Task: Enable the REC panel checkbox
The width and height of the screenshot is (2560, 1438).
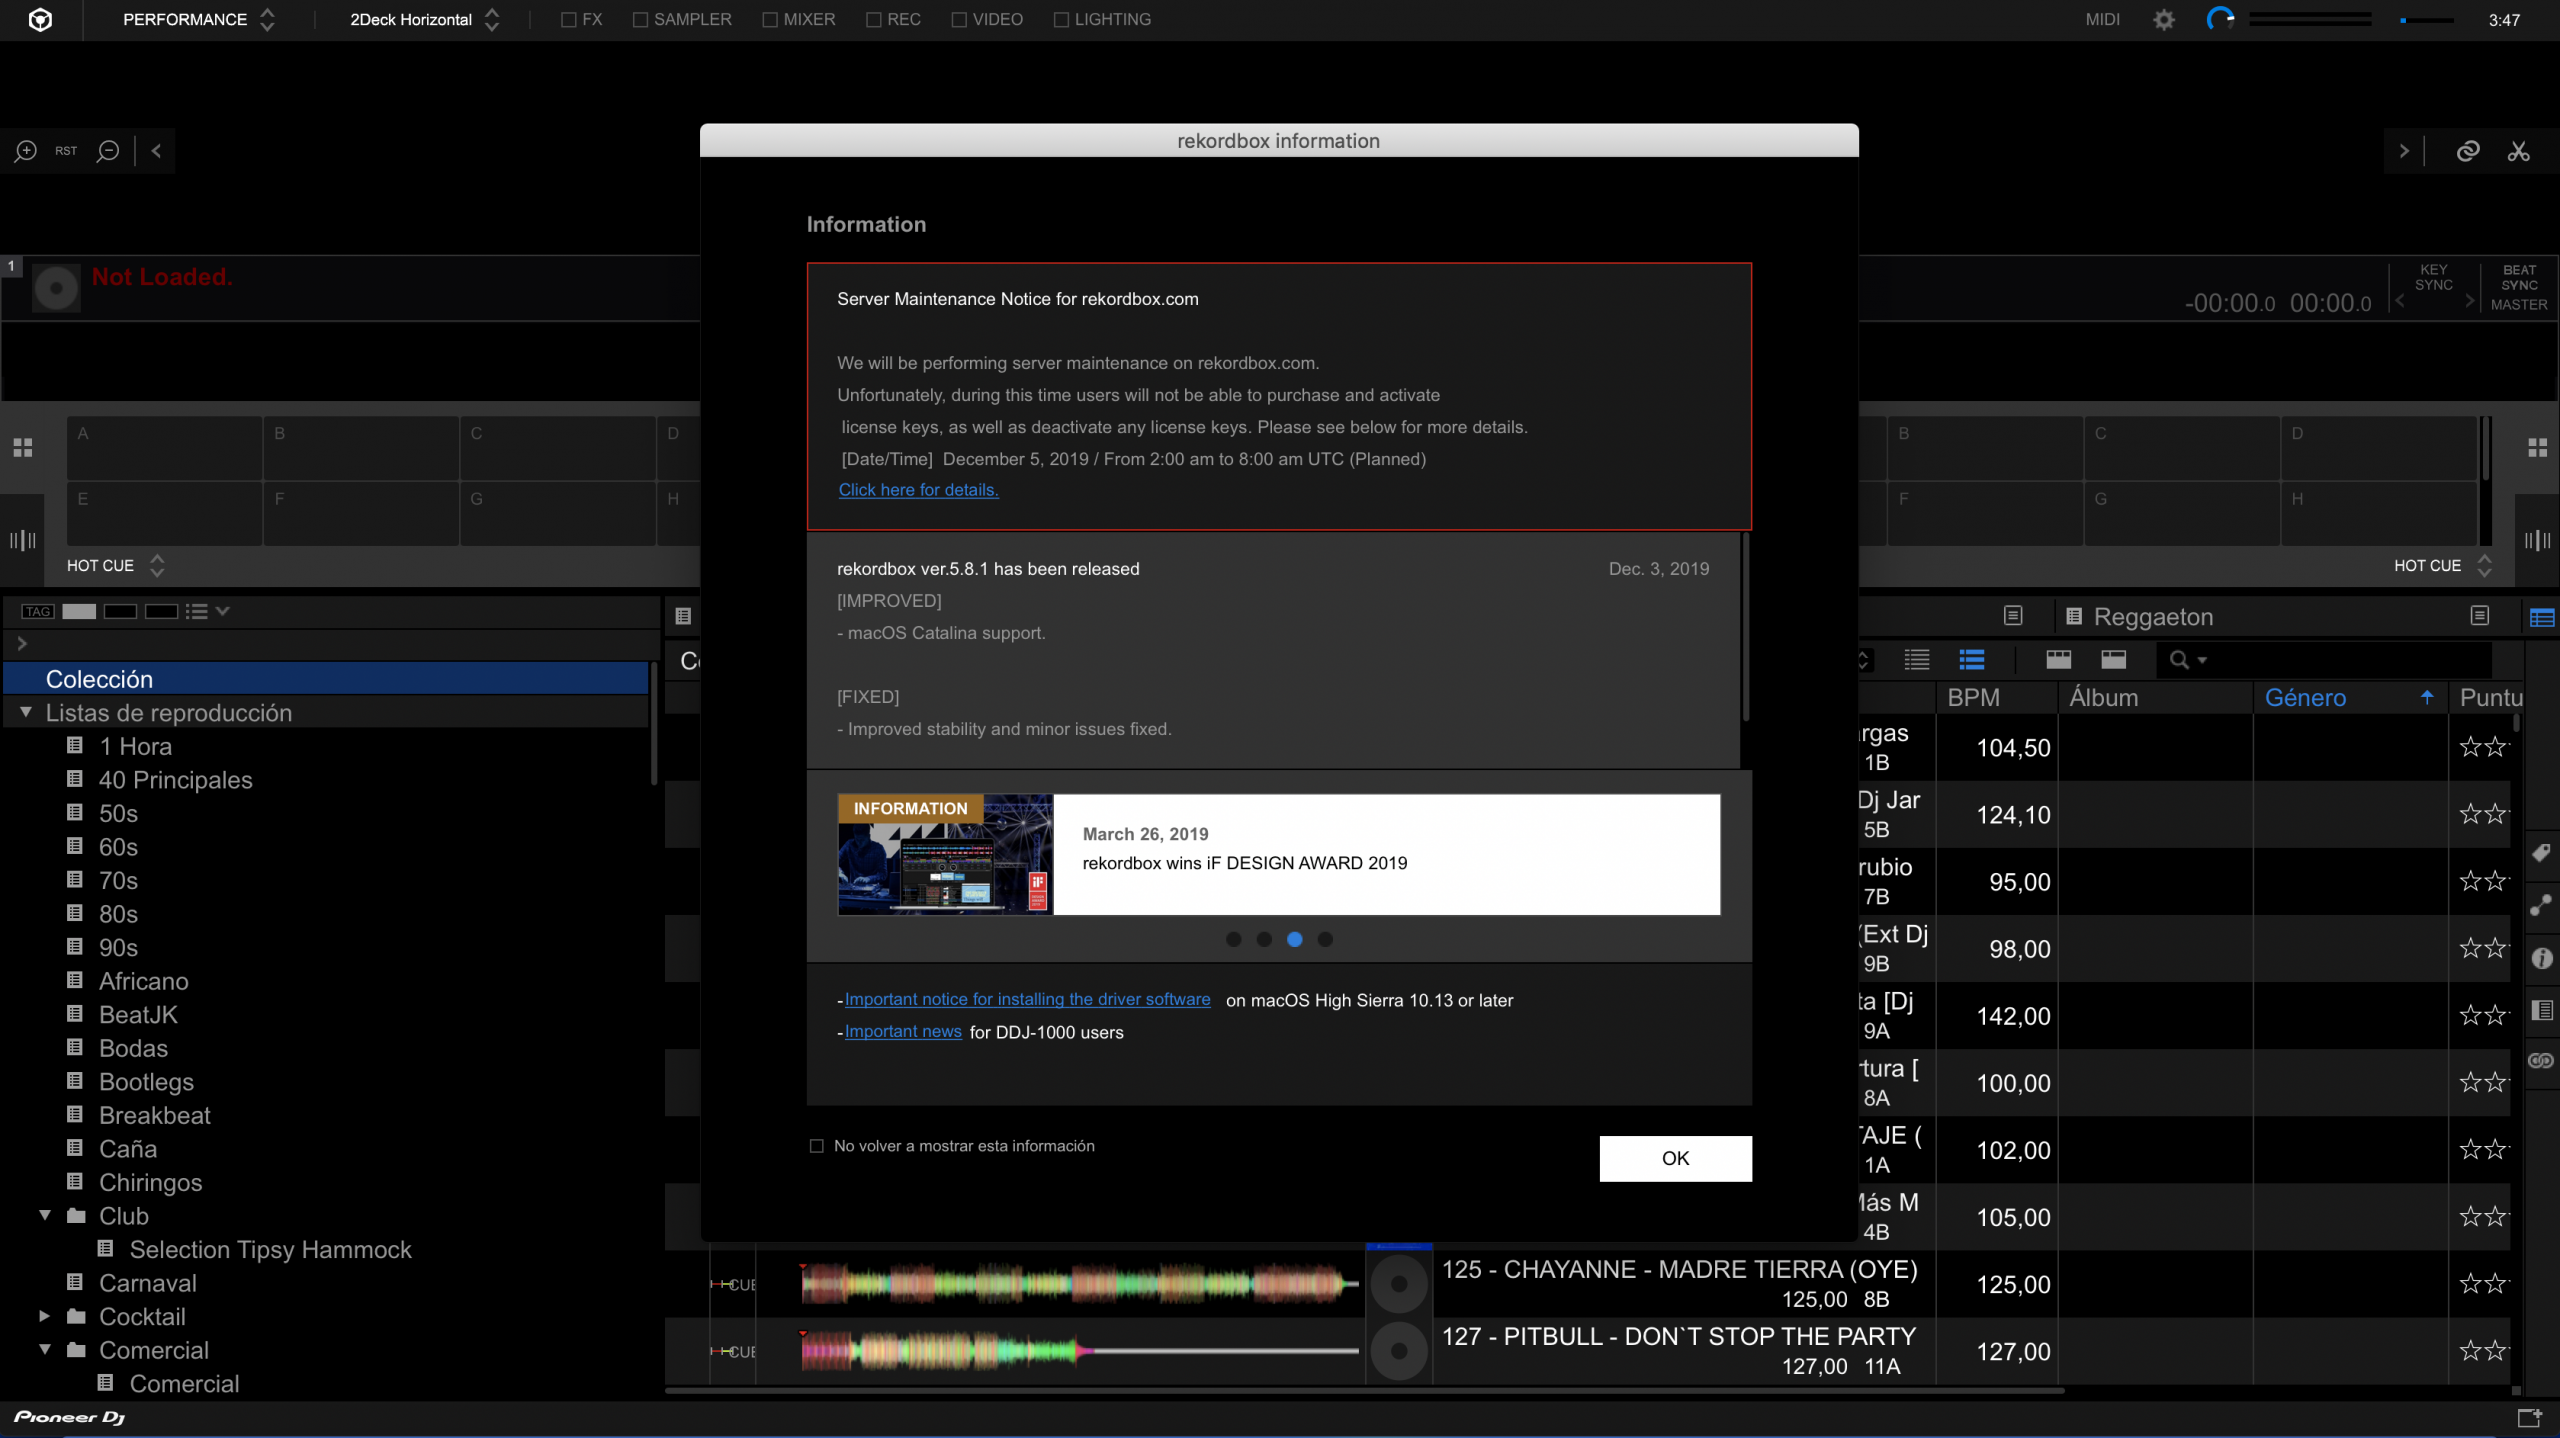Action: [873, 20]
